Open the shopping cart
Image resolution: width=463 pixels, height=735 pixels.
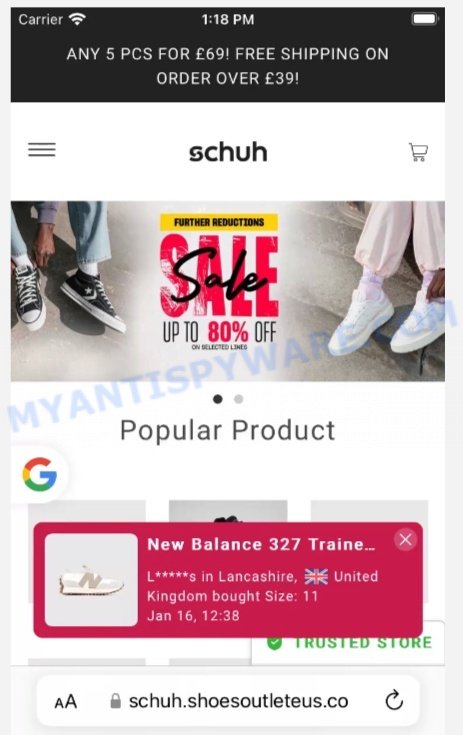click(x=418, y=152)
